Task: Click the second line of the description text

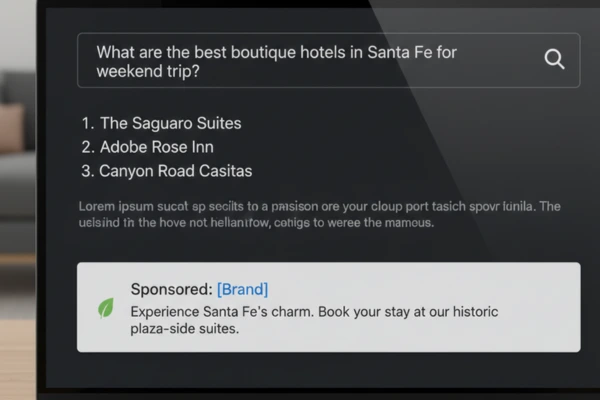Action: click(x=255, y=223)
